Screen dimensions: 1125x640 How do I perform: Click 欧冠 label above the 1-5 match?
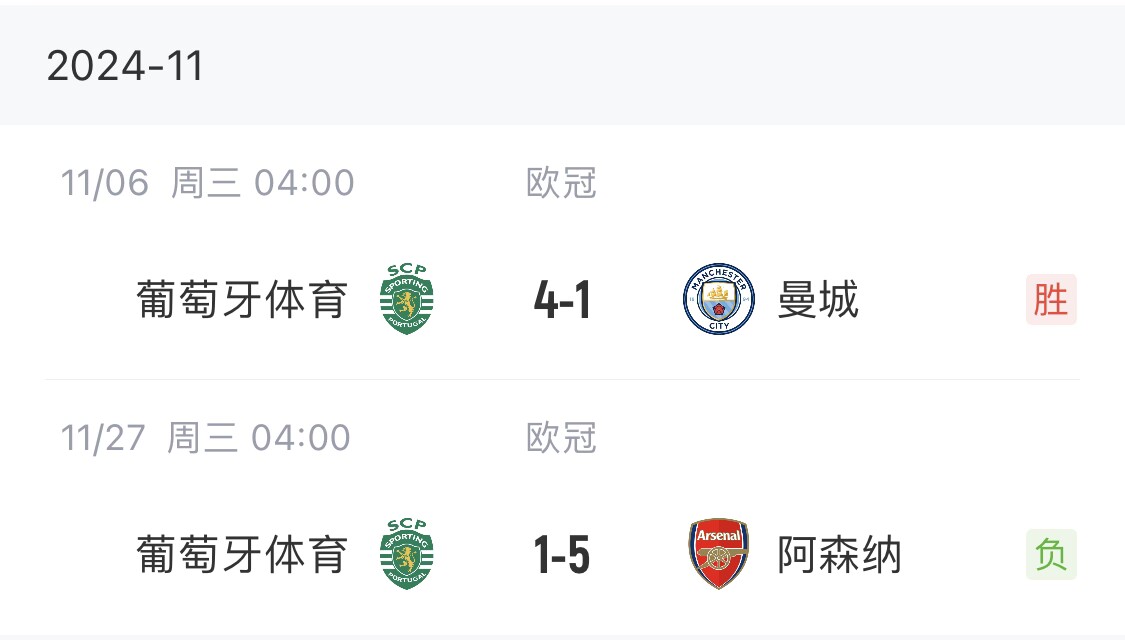click(x=561, y=438)
